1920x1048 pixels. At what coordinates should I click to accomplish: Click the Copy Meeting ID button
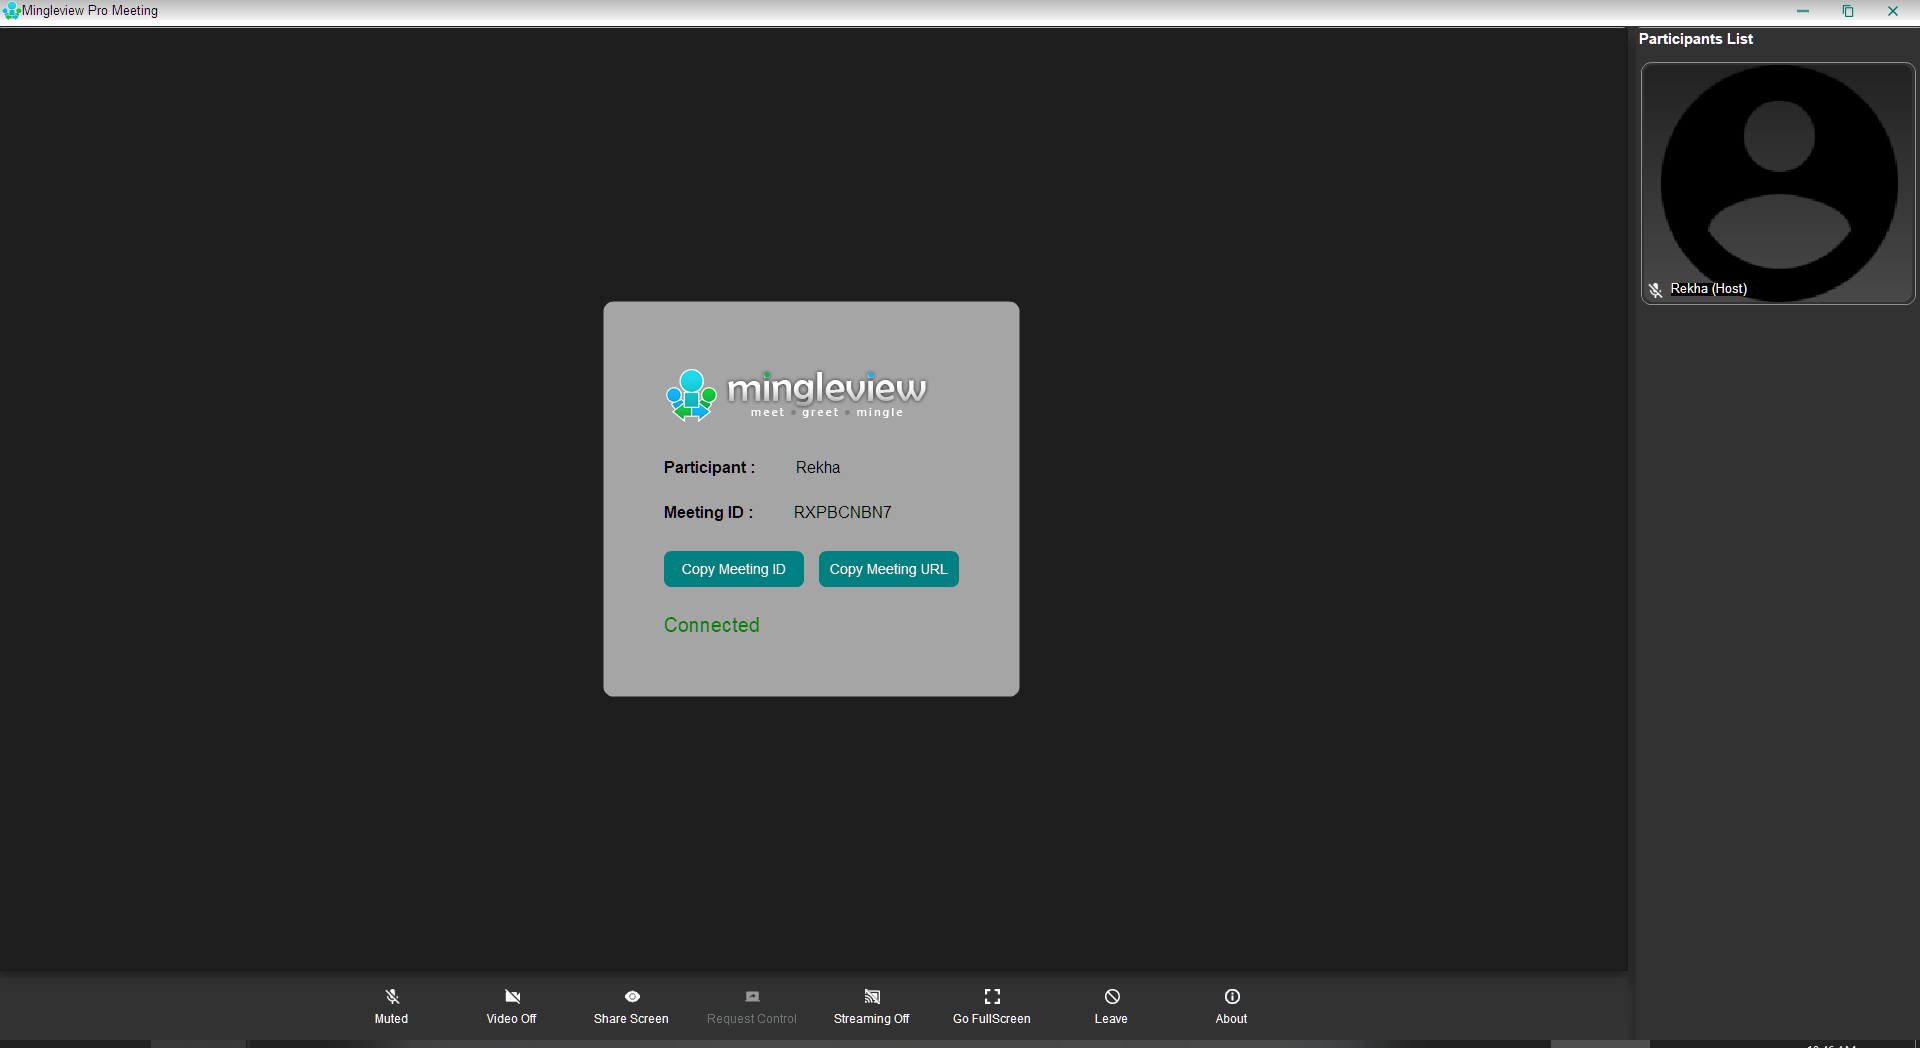[x=733, y=568]
